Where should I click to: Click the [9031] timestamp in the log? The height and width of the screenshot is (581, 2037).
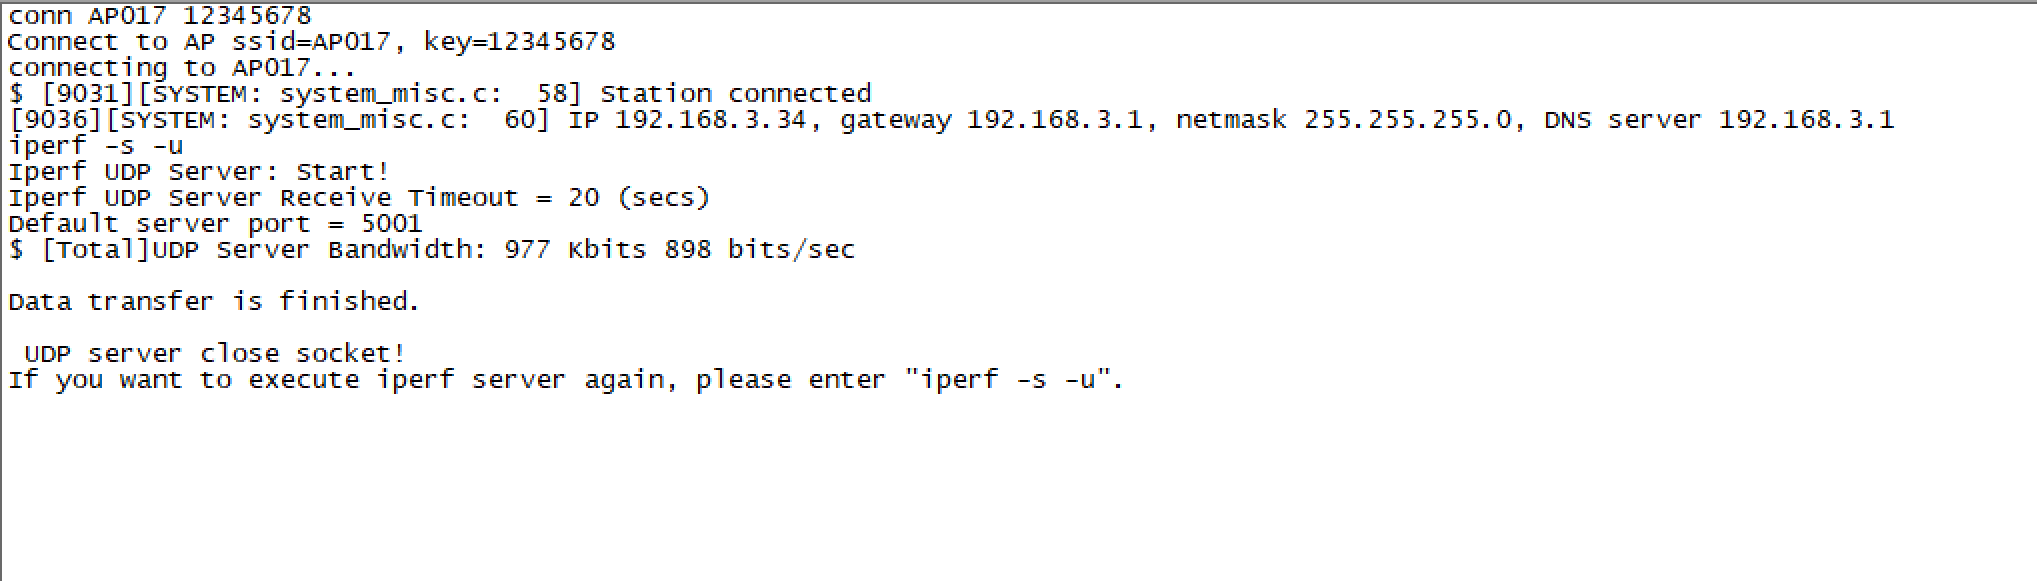point(87,94)
